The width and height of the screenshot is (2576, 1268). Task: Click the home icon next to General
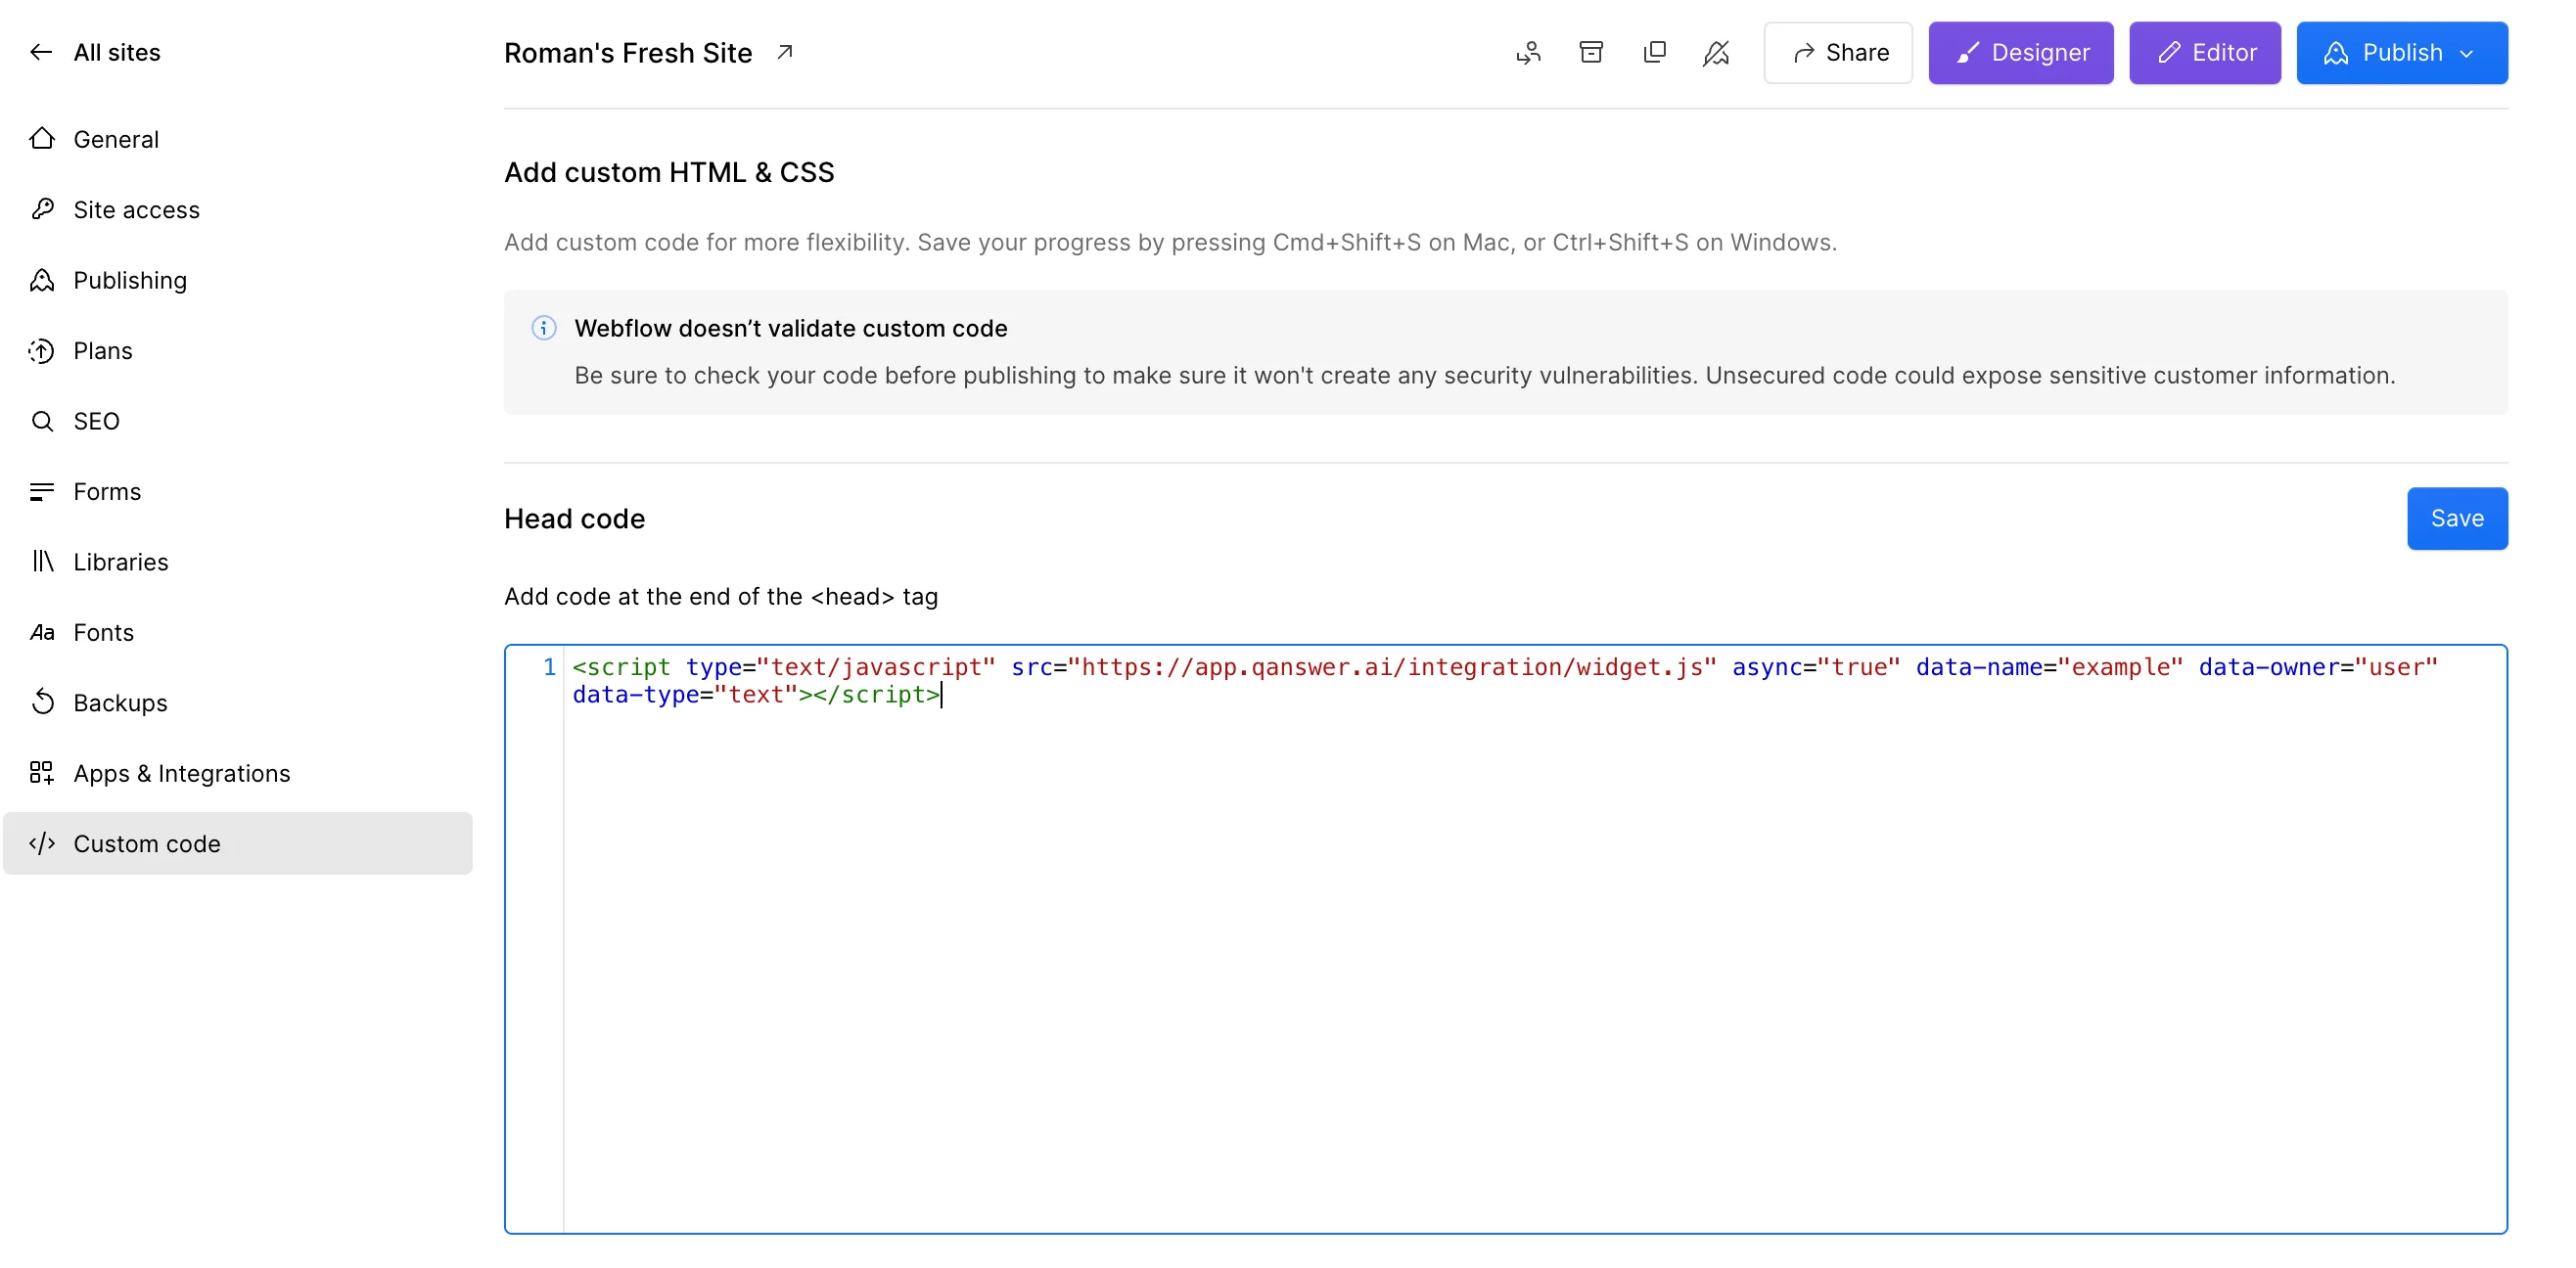coord(42,138)
